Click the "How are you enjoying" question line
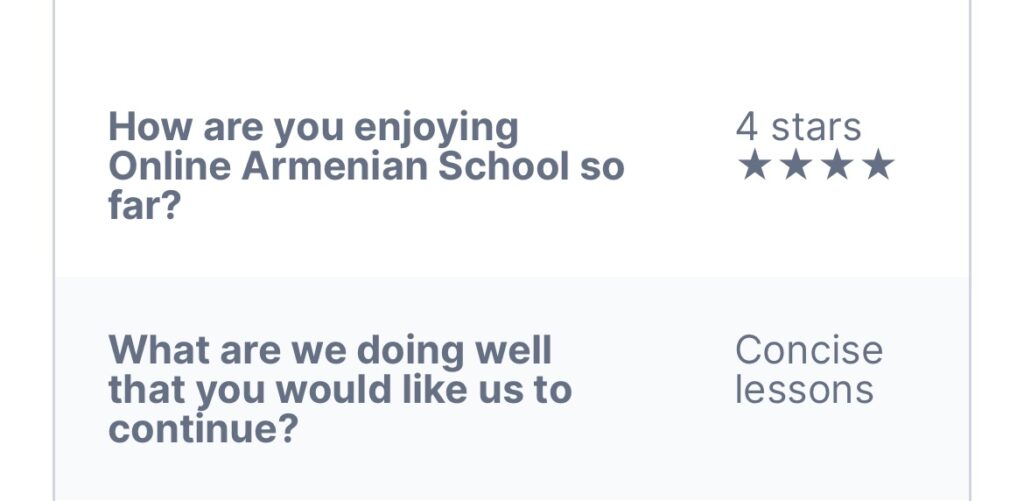Image resolution: width=1024 pixels, height=501 pixels. 313,128
